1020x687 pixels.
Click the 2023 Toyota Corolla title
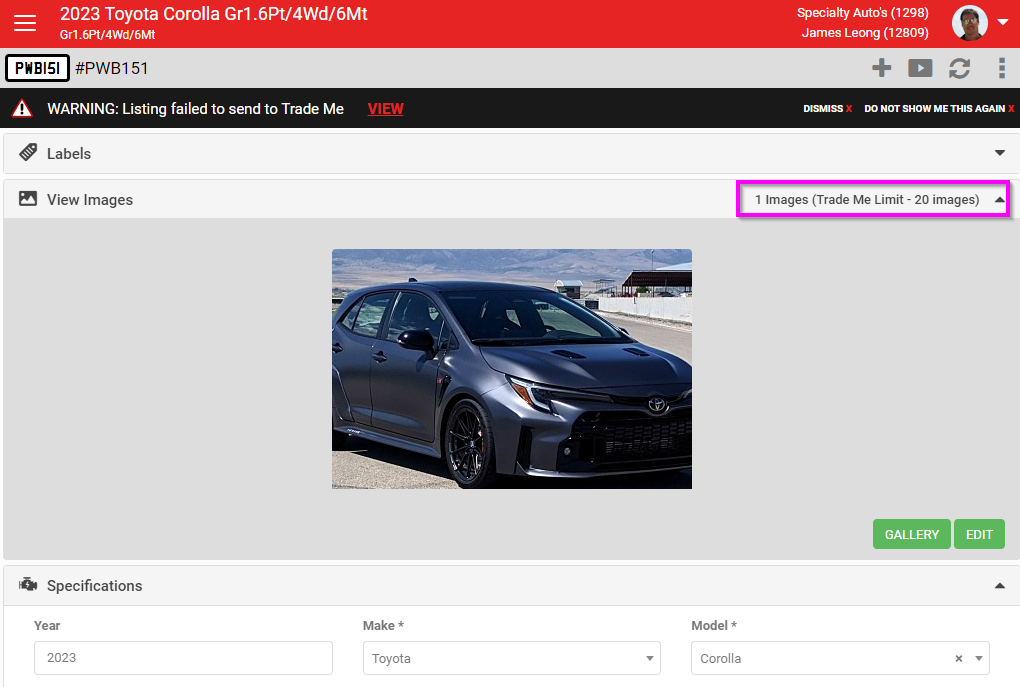(x=213, y=14)
